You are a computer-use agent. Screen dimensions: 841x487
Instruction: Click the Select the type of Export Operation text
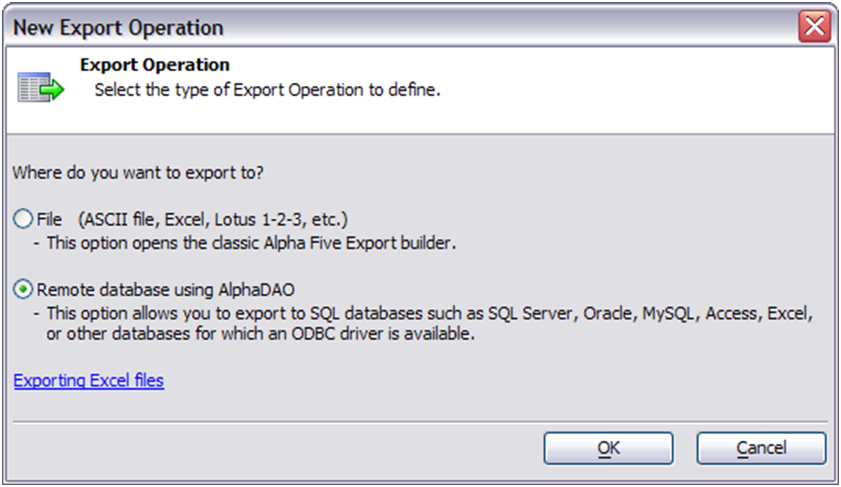click(x=267, y=90)
